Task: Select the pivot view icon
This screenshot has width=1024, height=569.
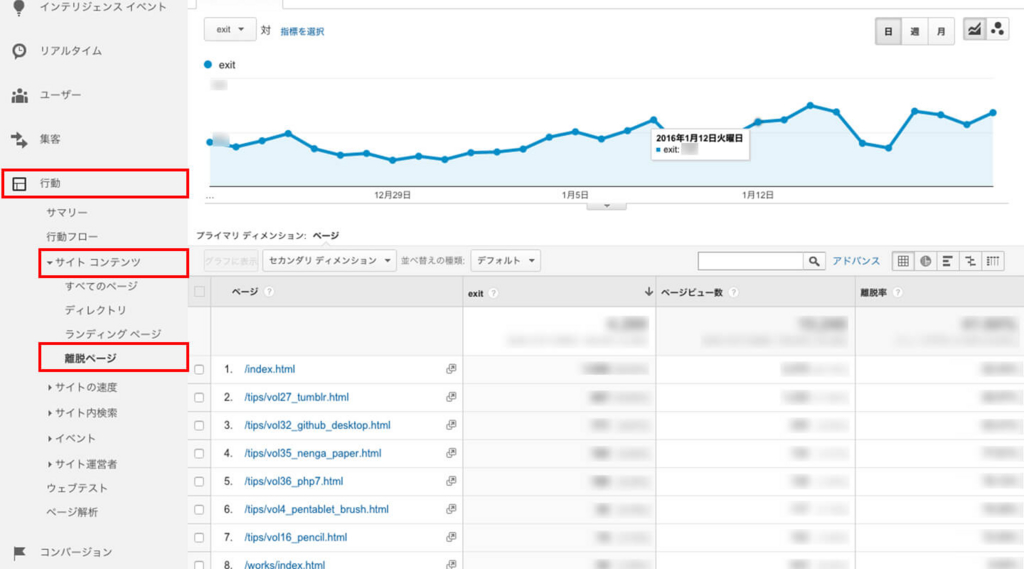Action: (x=993, y=261)
